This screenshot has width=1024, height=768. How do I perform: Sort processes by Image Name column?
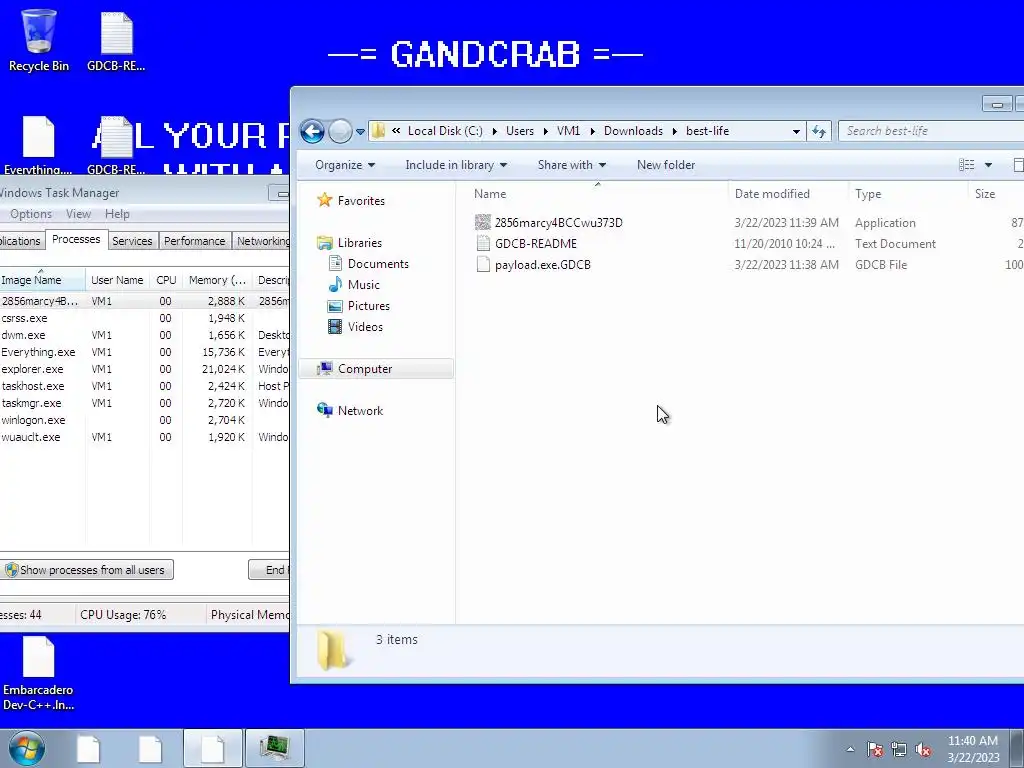point(42,280)
